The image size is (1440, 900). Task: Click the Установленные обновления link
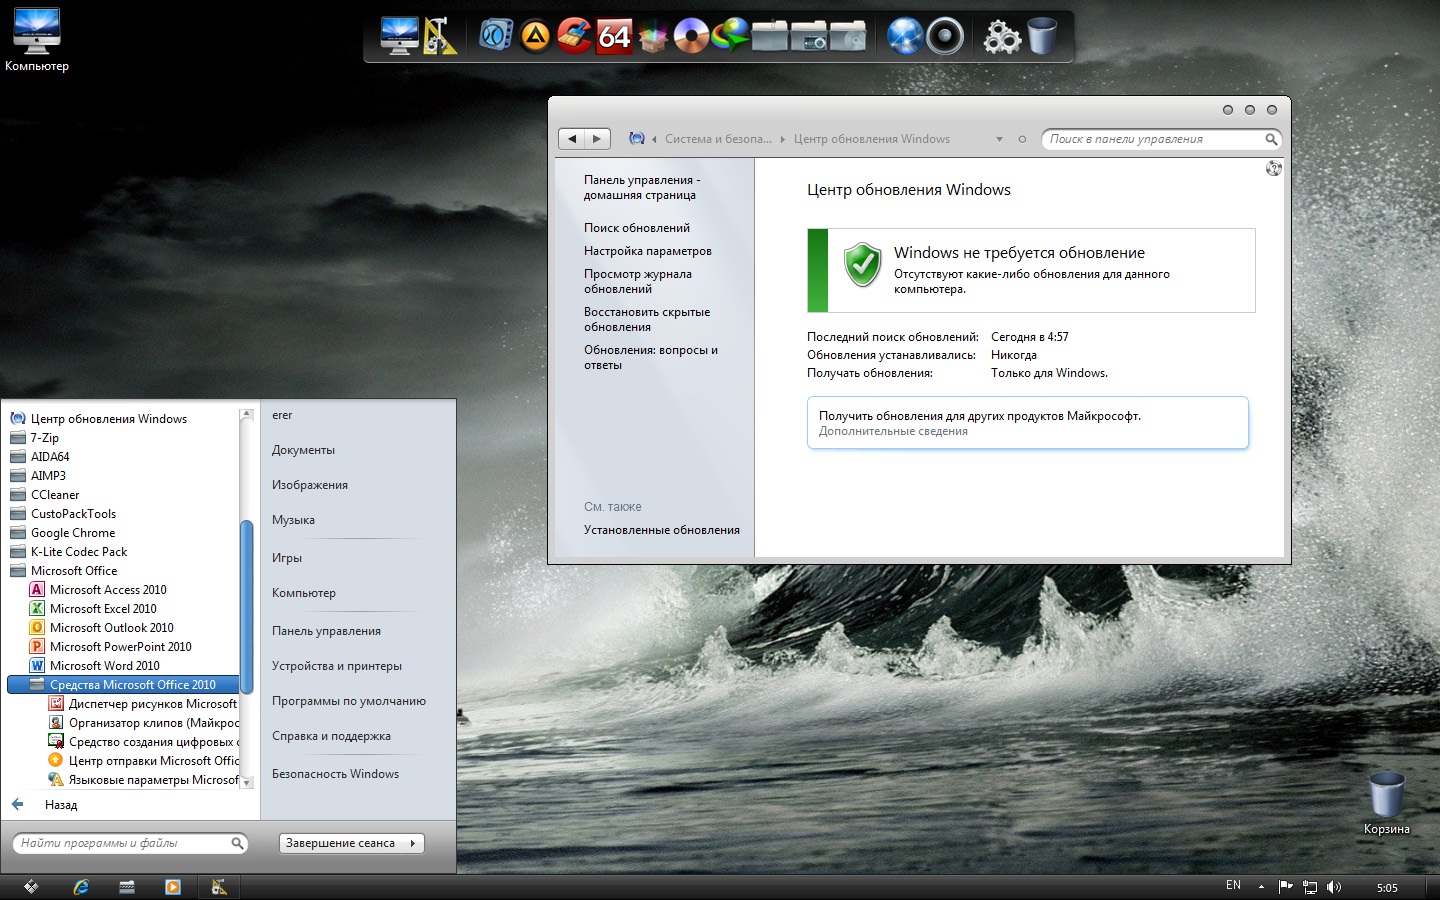click(662, 530)
